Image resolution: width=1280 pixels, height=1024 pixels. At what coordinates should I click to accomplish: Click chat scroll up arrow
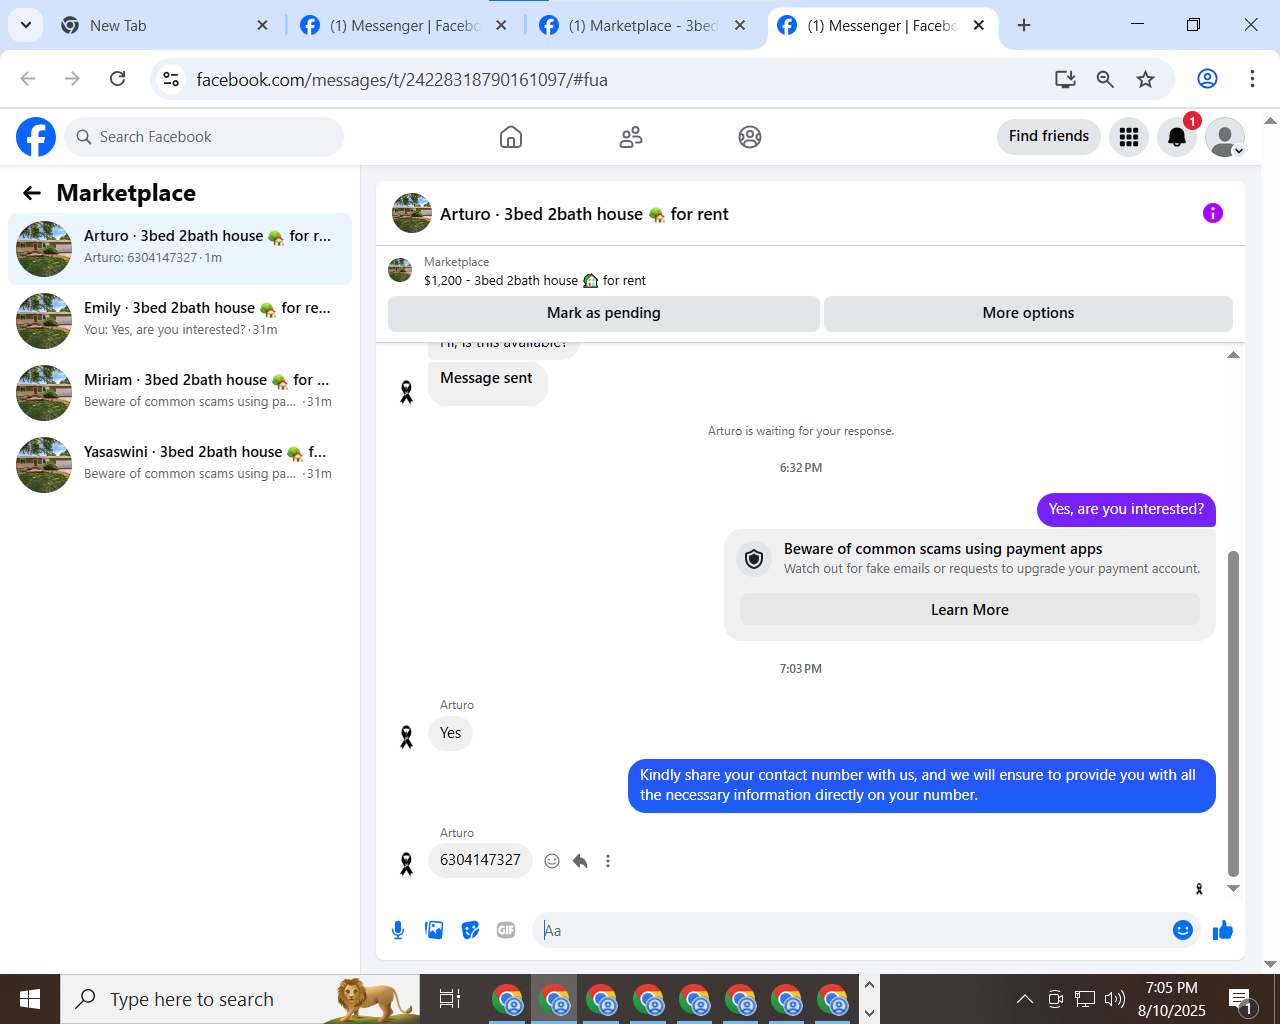click(x=1233, y=355)
